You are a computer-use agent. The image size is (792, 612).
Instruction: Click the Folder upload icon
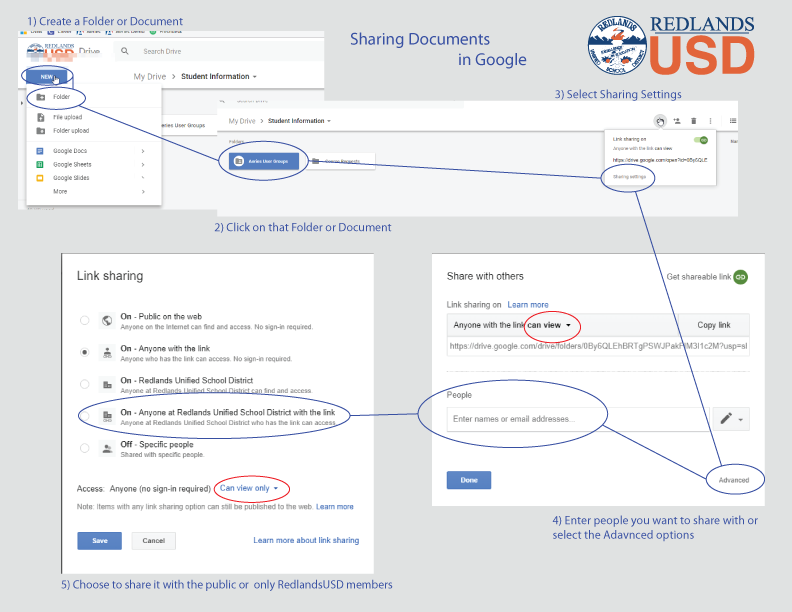tap(41, 131)
